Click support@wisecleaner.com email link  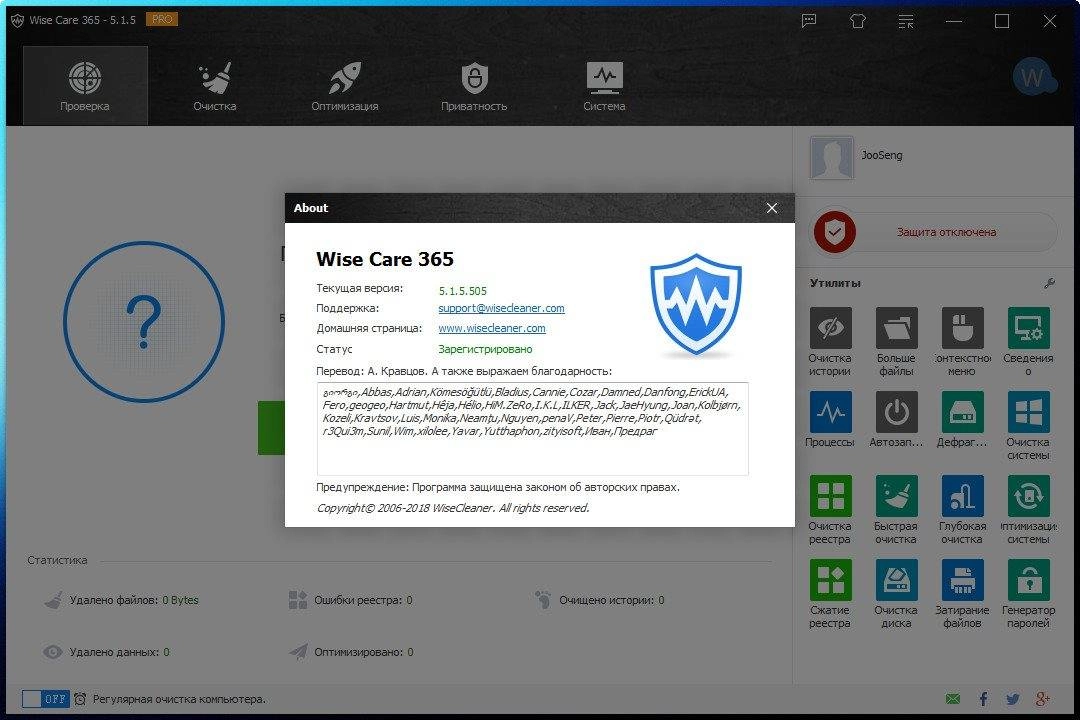click(501, 308)
